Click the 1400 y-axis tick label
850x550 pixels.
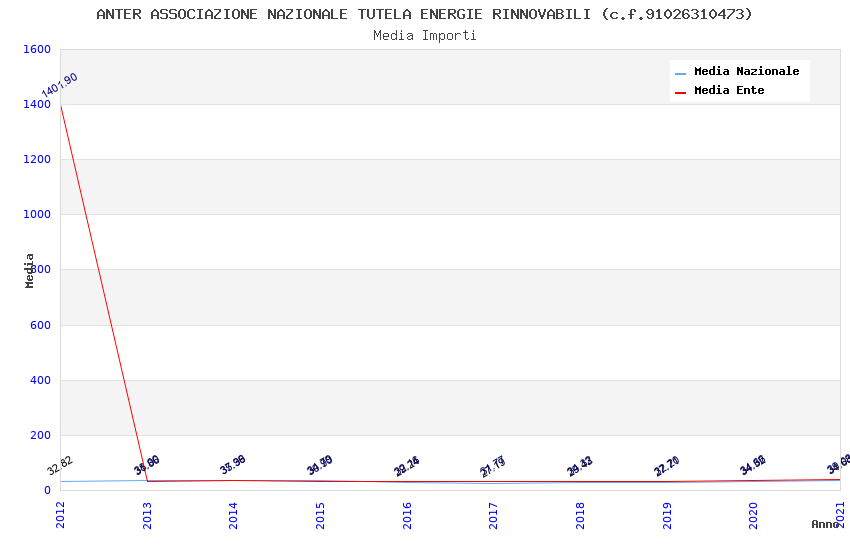[37, 105]
